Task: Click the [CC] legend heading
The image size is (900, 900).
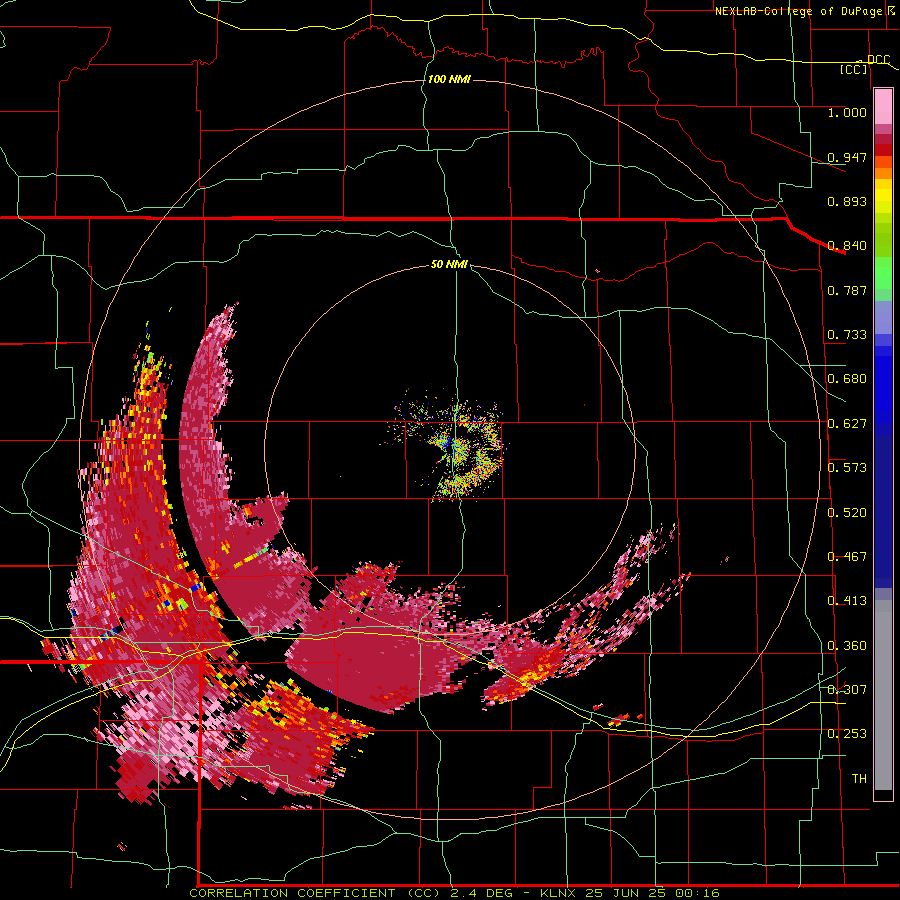Action: (854, 69)
